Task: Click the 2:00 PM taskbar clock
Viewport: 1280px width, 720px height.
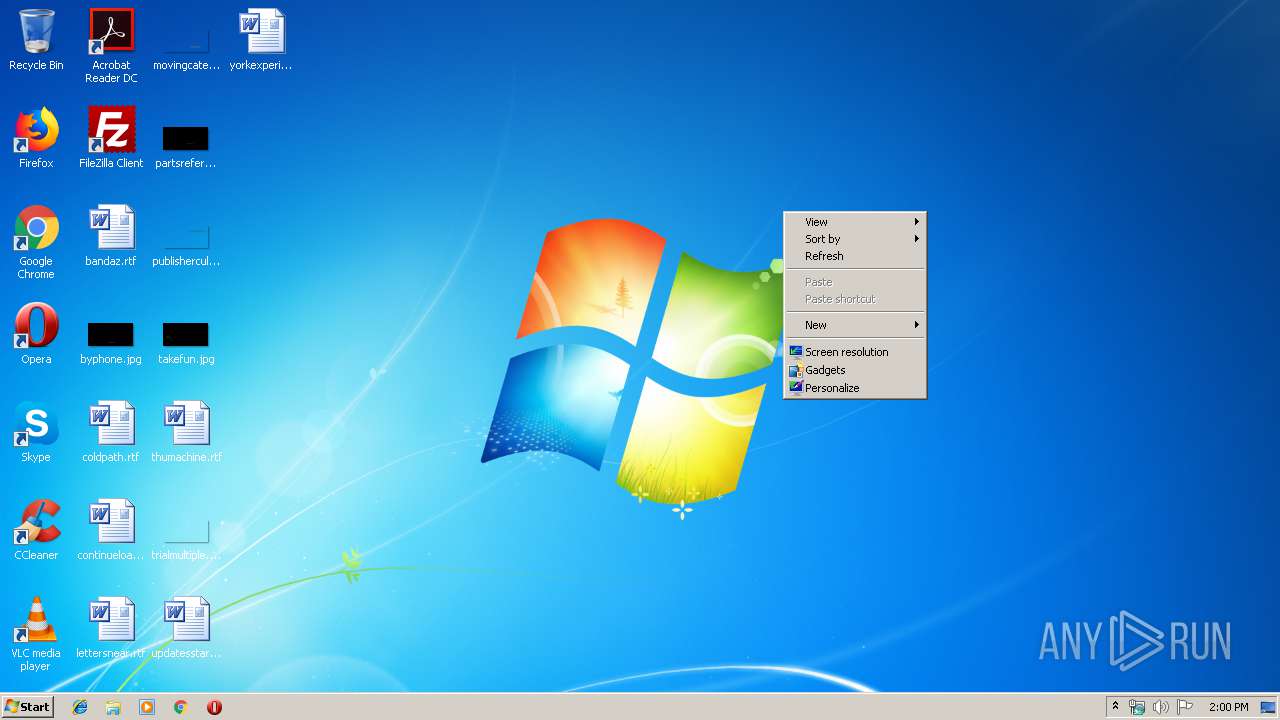Action: (1228, 707)
